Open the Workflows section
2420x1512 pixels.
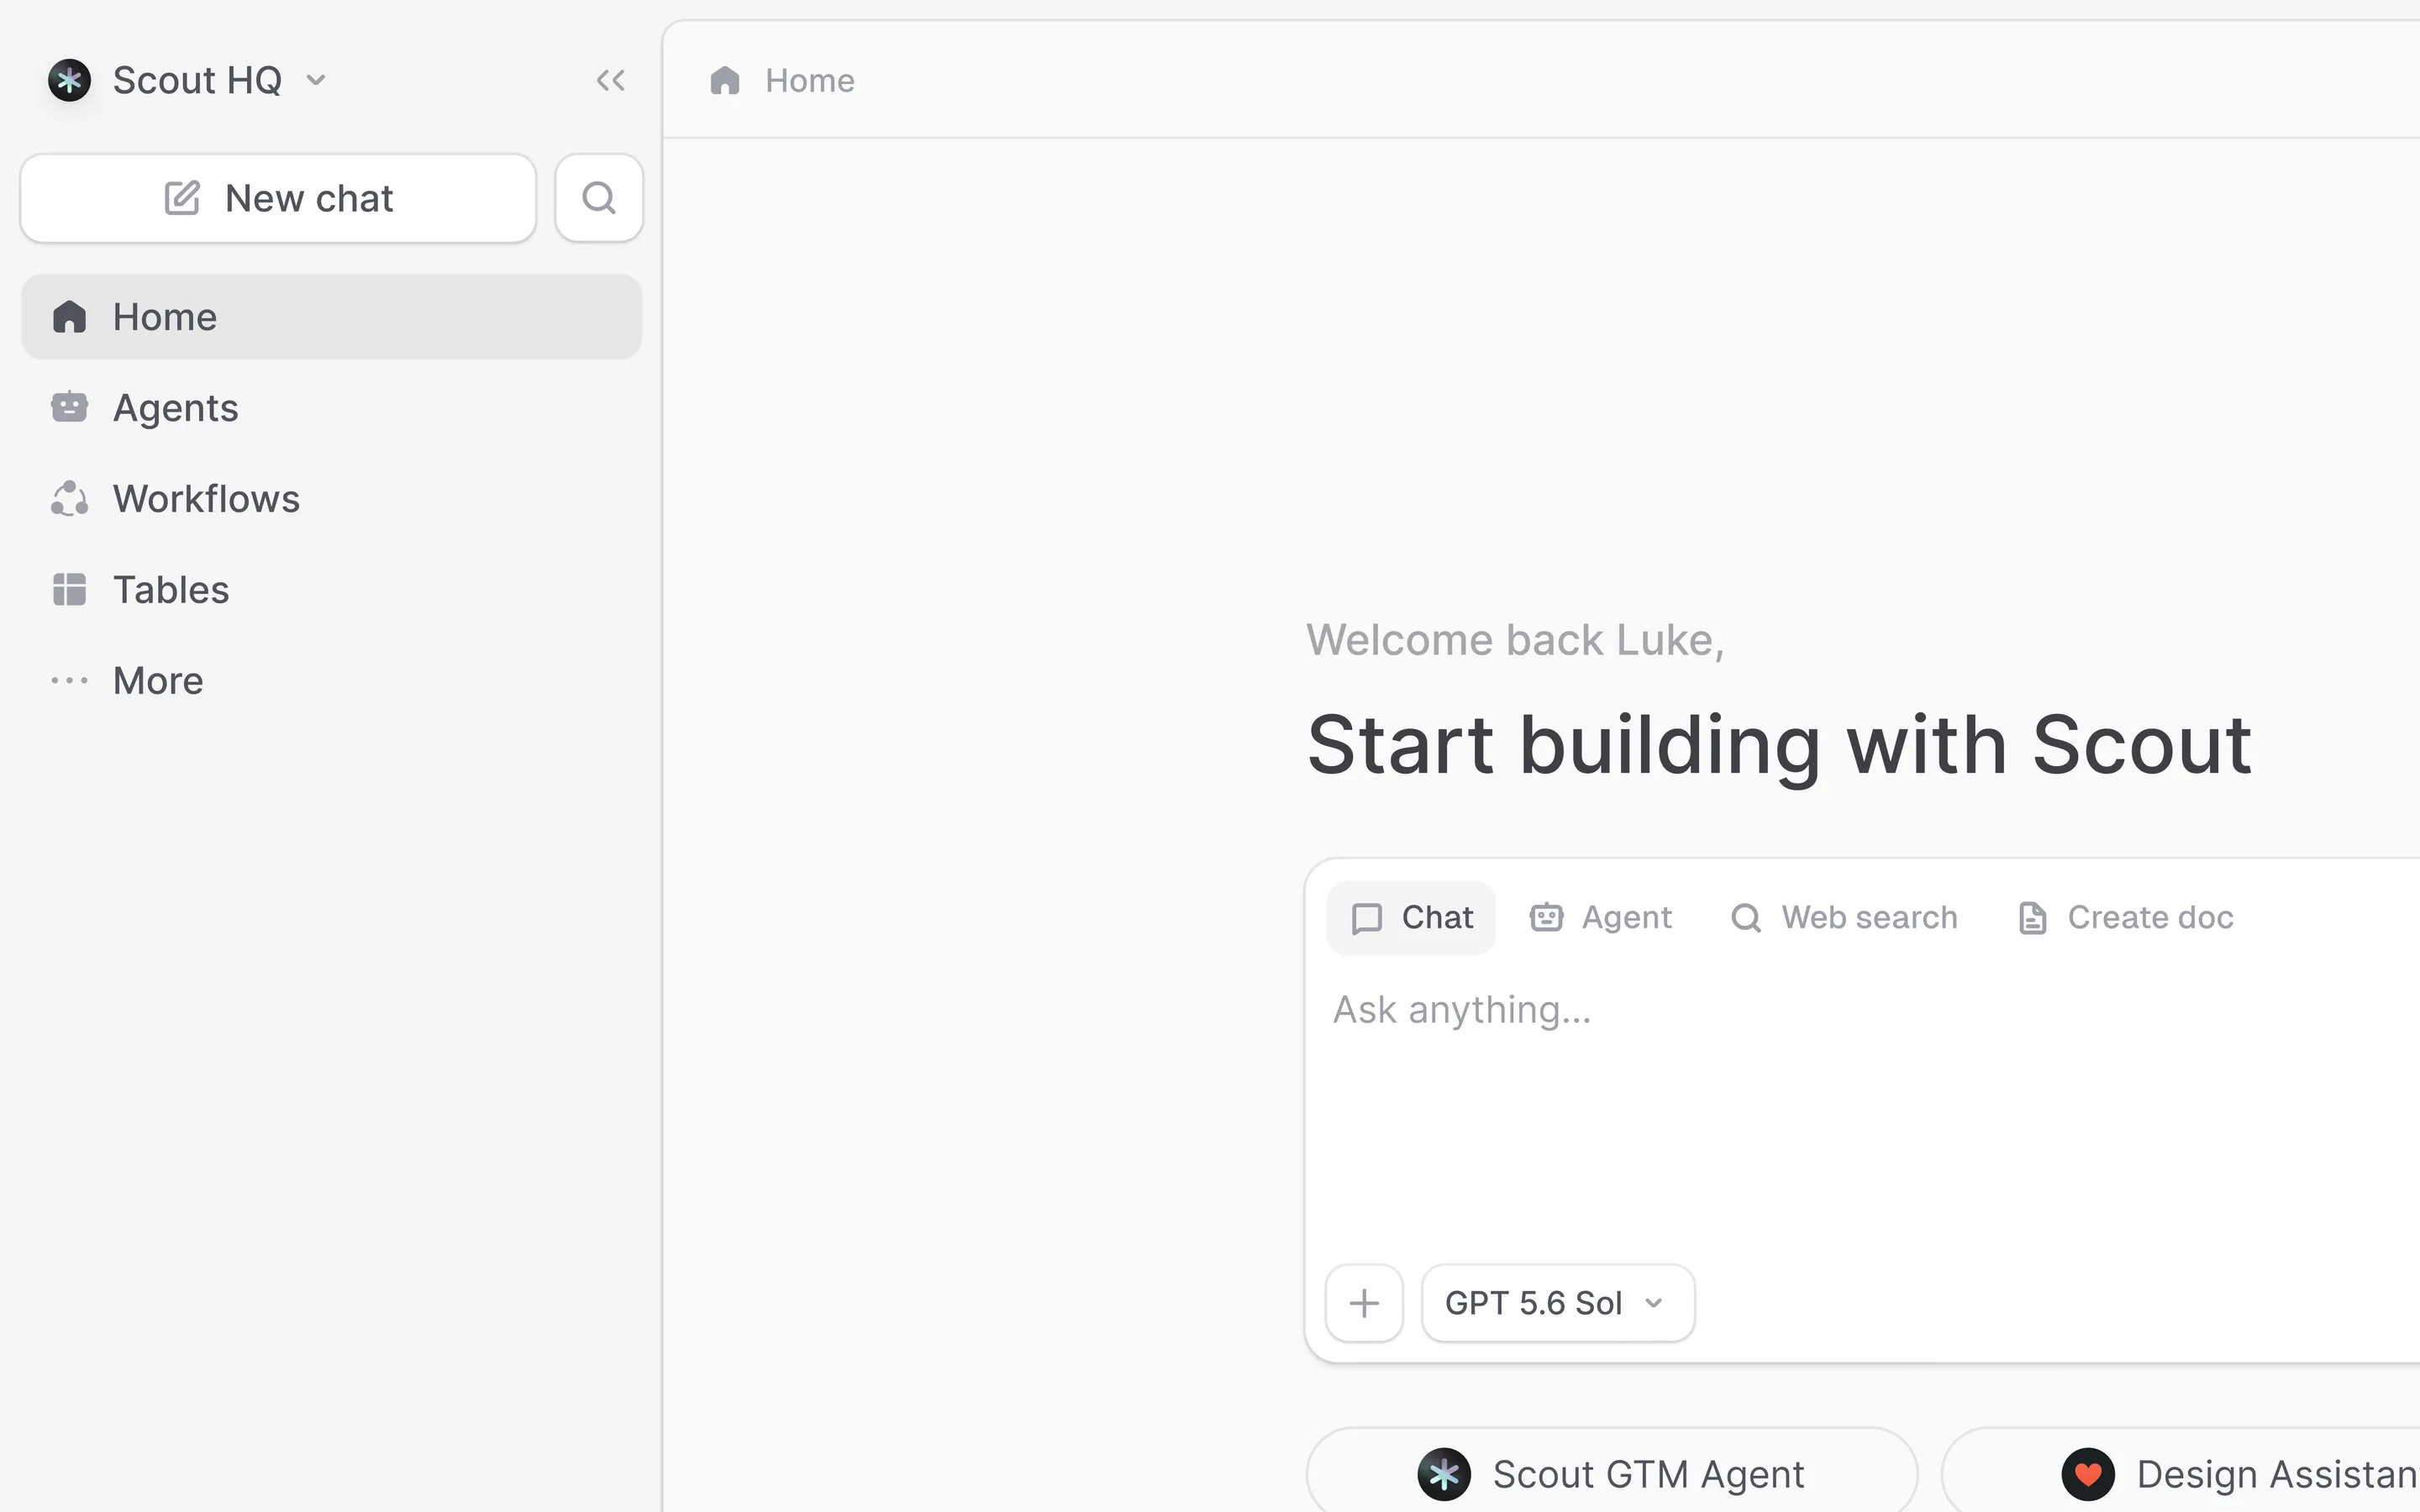click(331, 499)
